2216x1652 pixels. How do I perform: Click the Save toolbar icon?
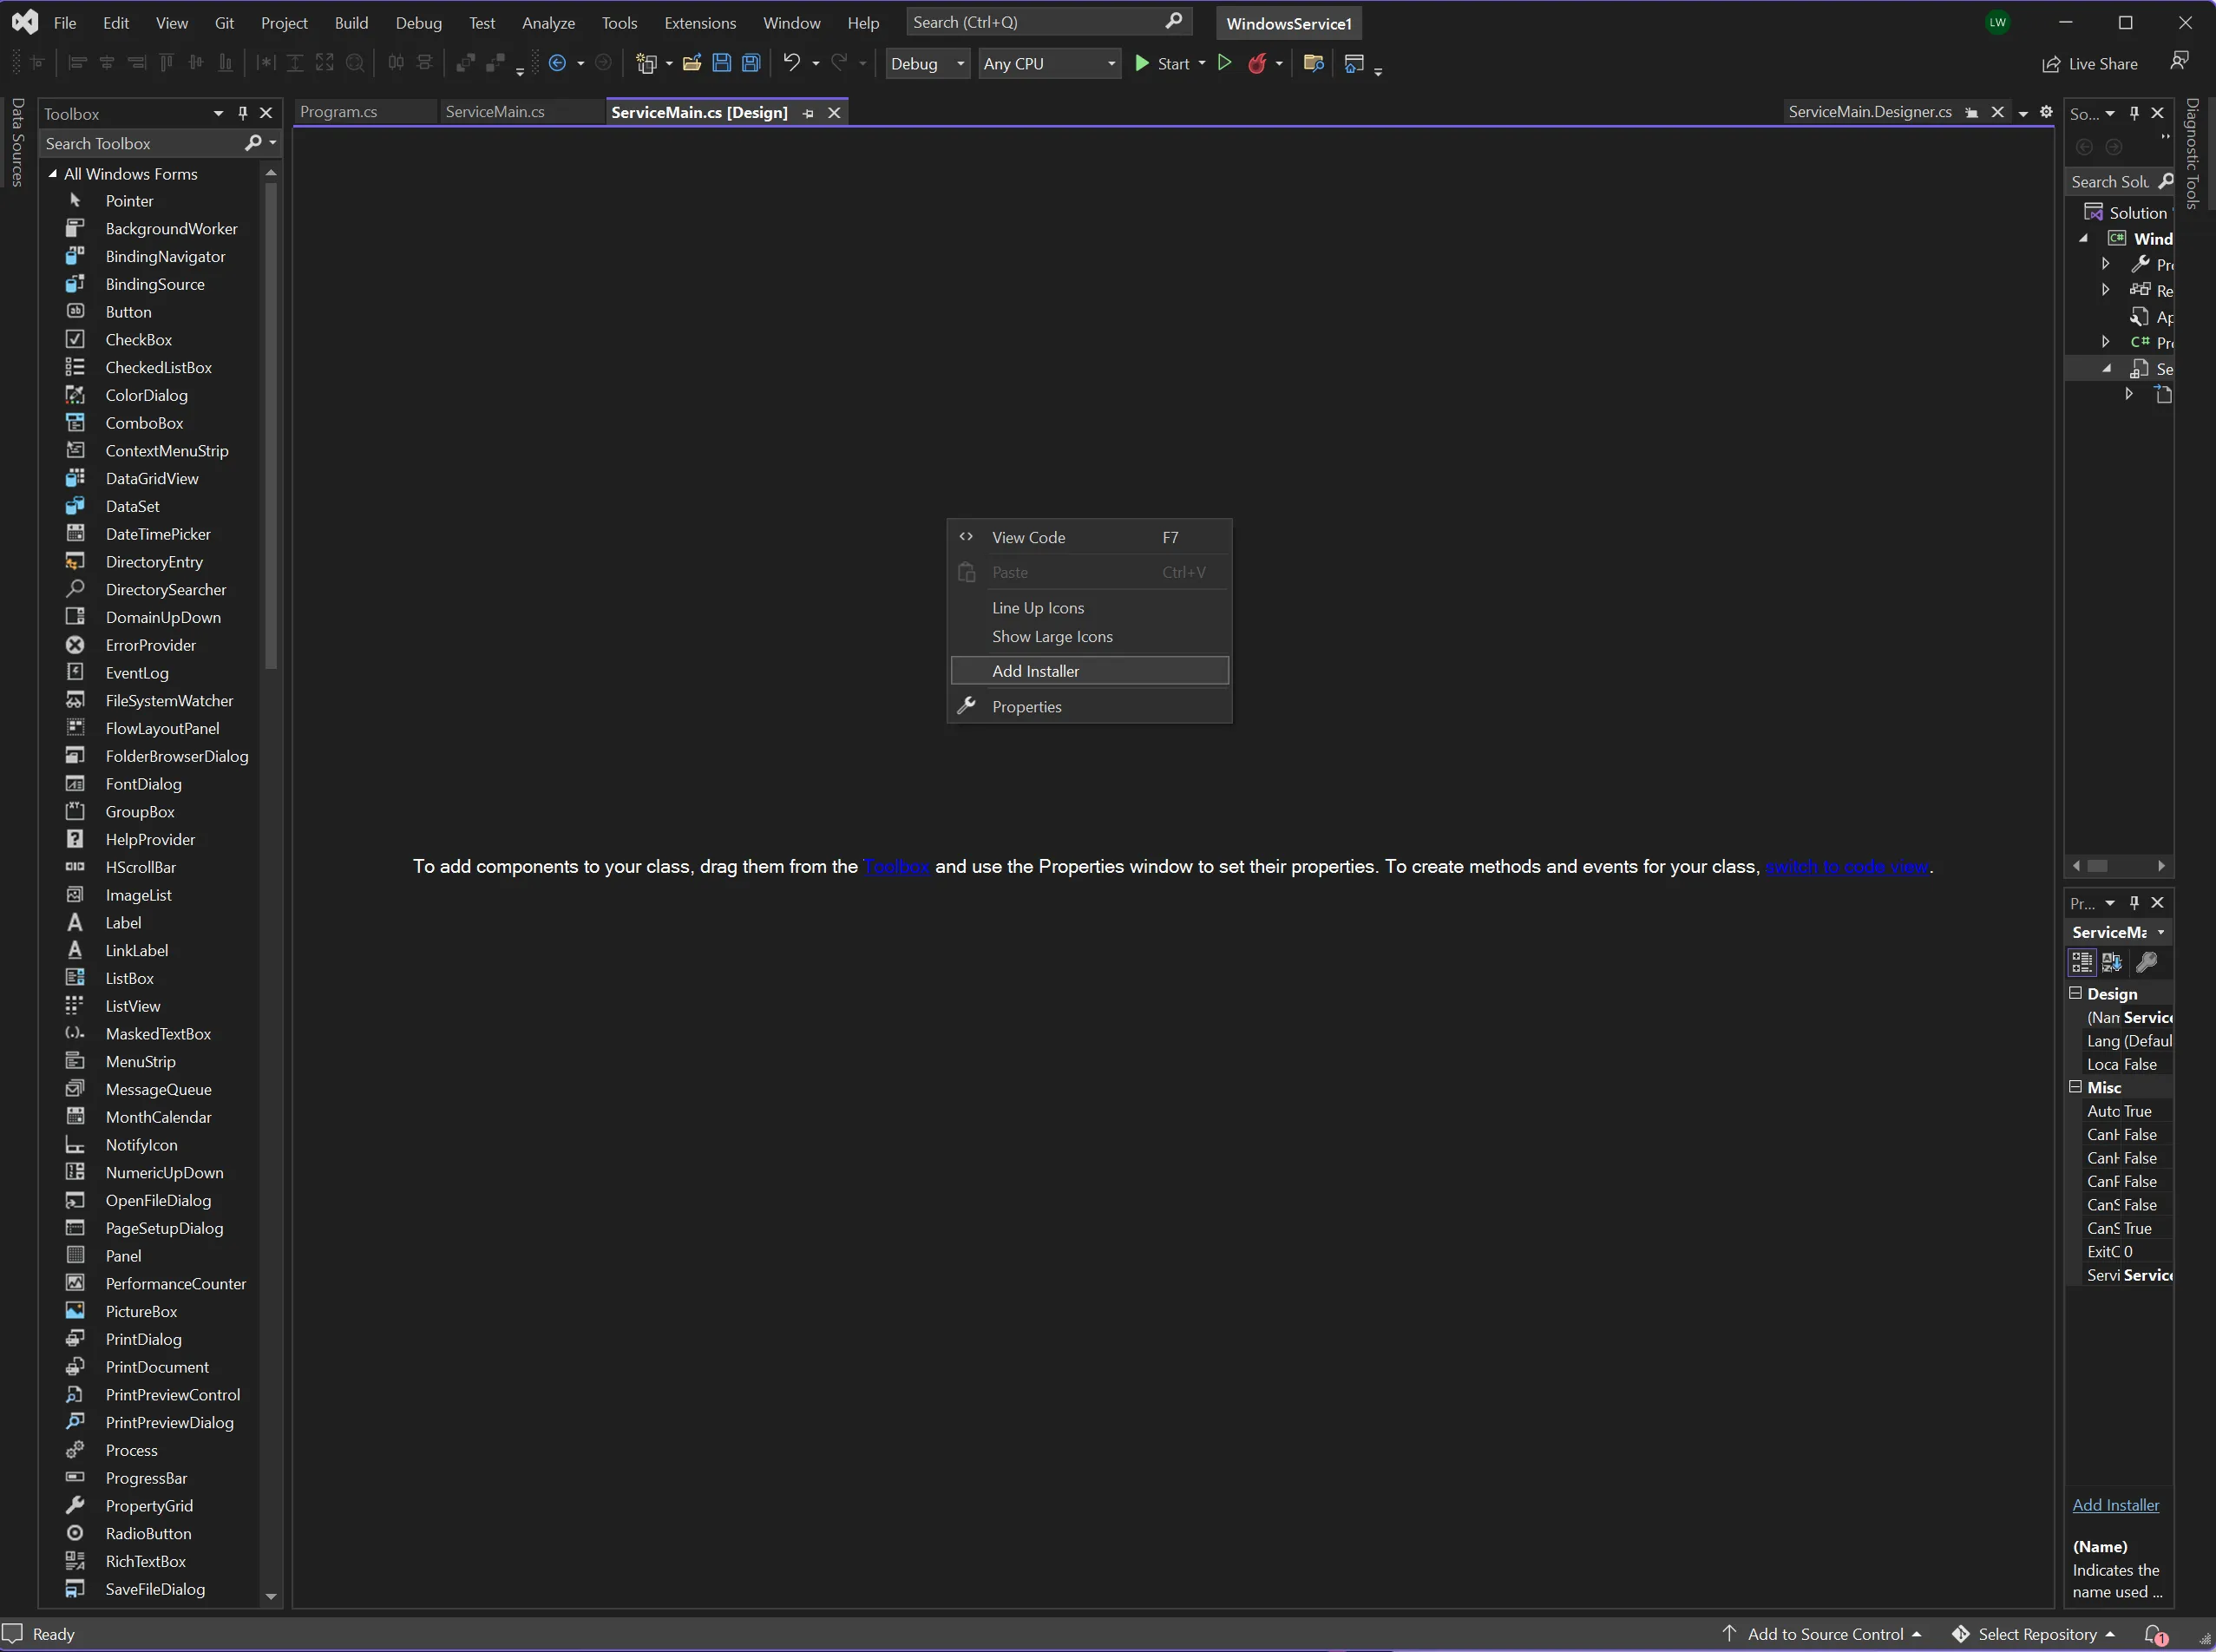(721, 63)
